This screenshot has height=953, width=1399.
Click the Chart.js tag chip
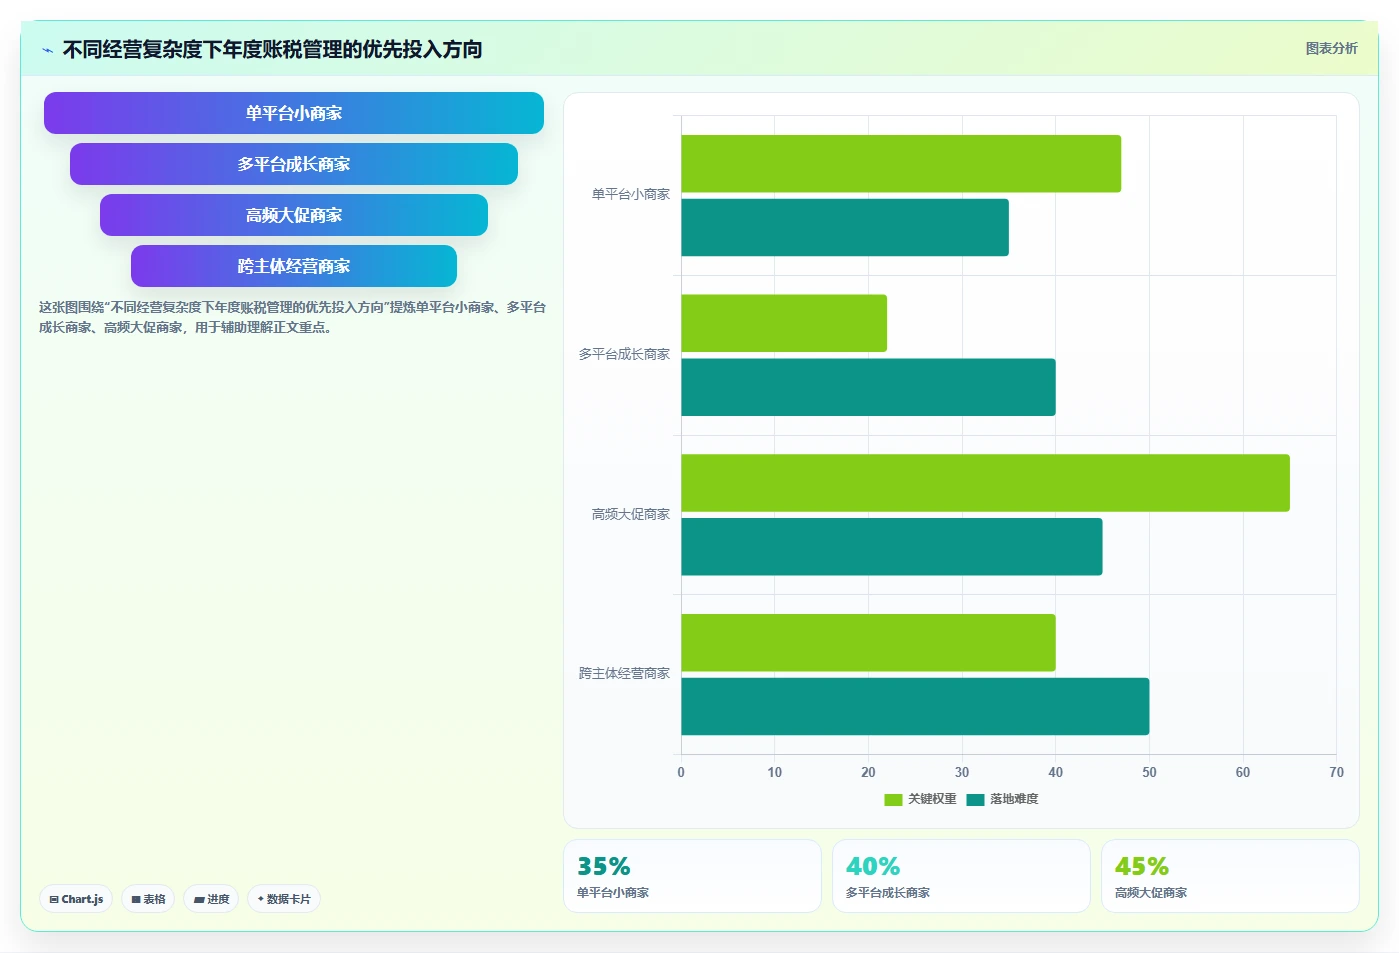click(x=76, y=899)
